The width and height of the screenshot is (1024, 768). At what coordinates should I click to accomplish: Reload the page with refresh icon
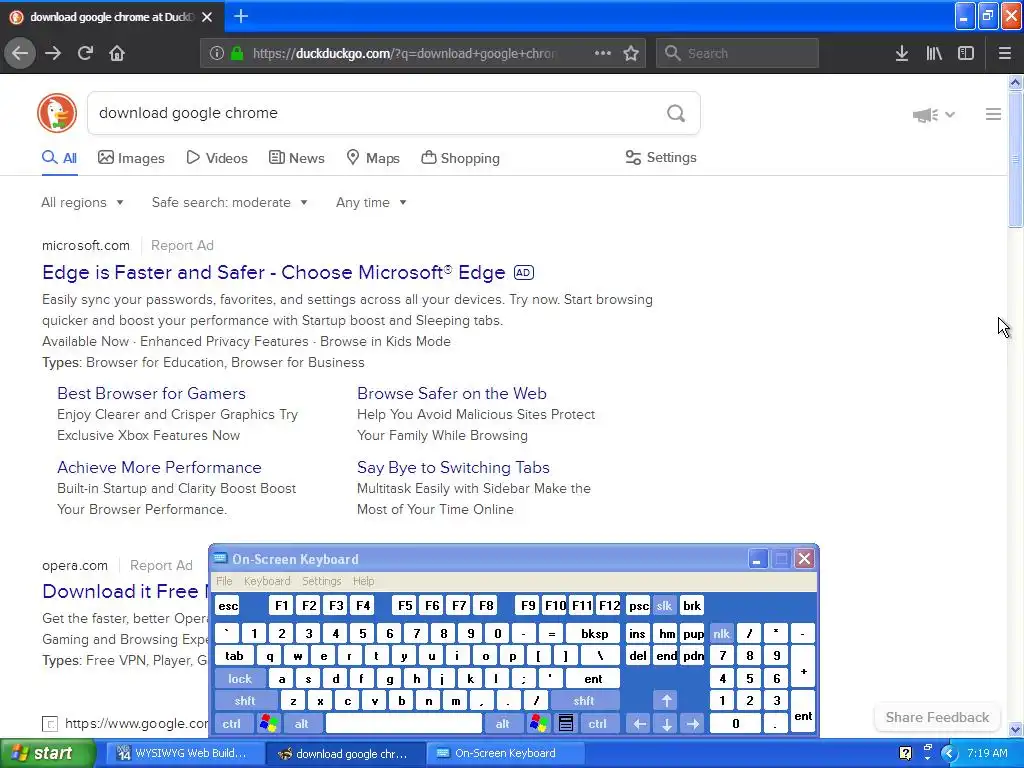(x=85, y=54)
